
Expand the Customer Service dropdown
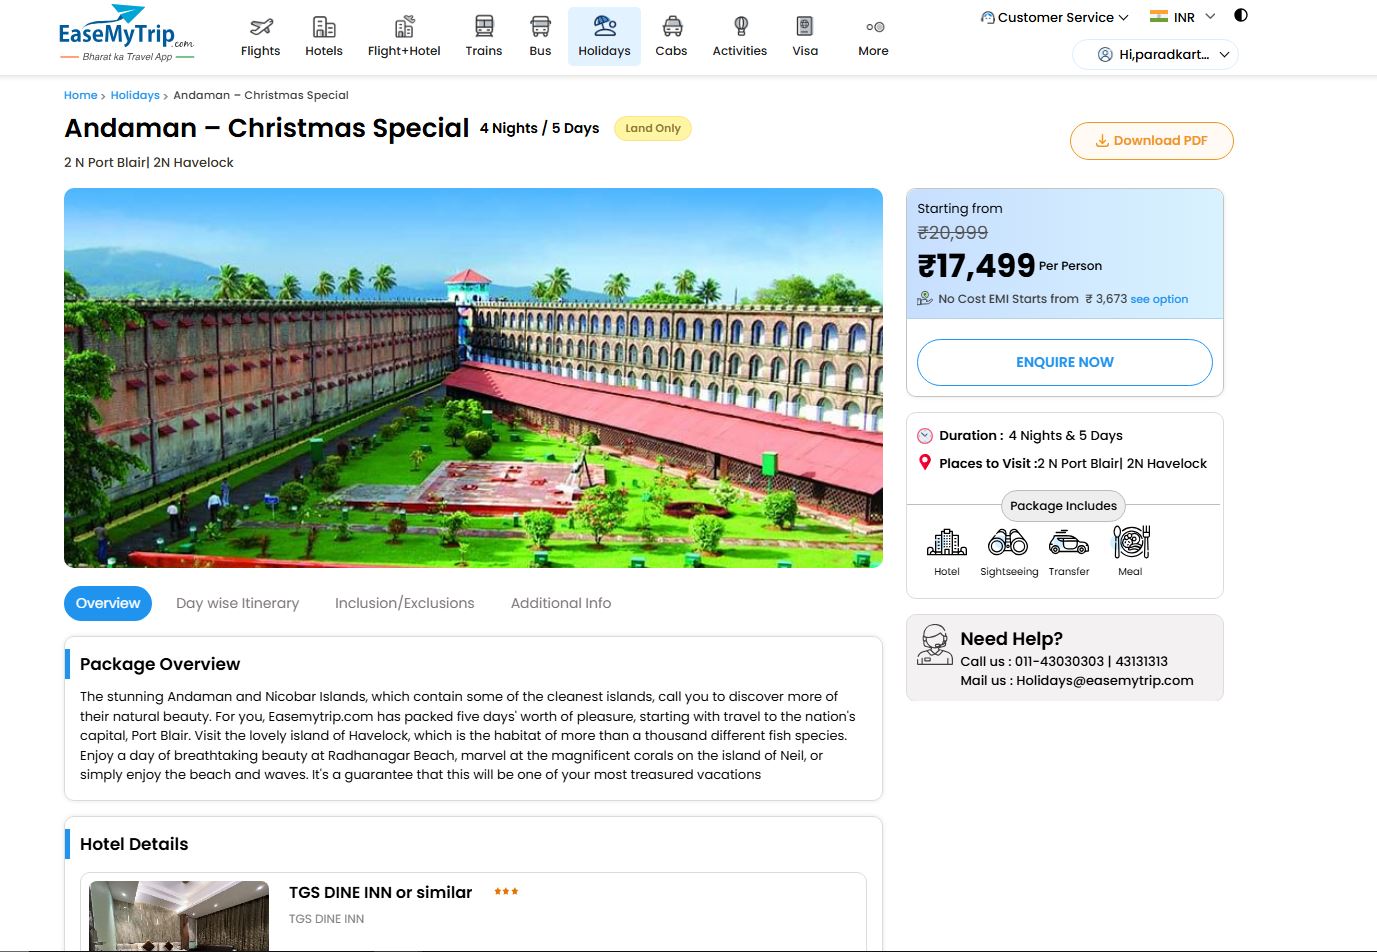click(x=1054, y=17)
